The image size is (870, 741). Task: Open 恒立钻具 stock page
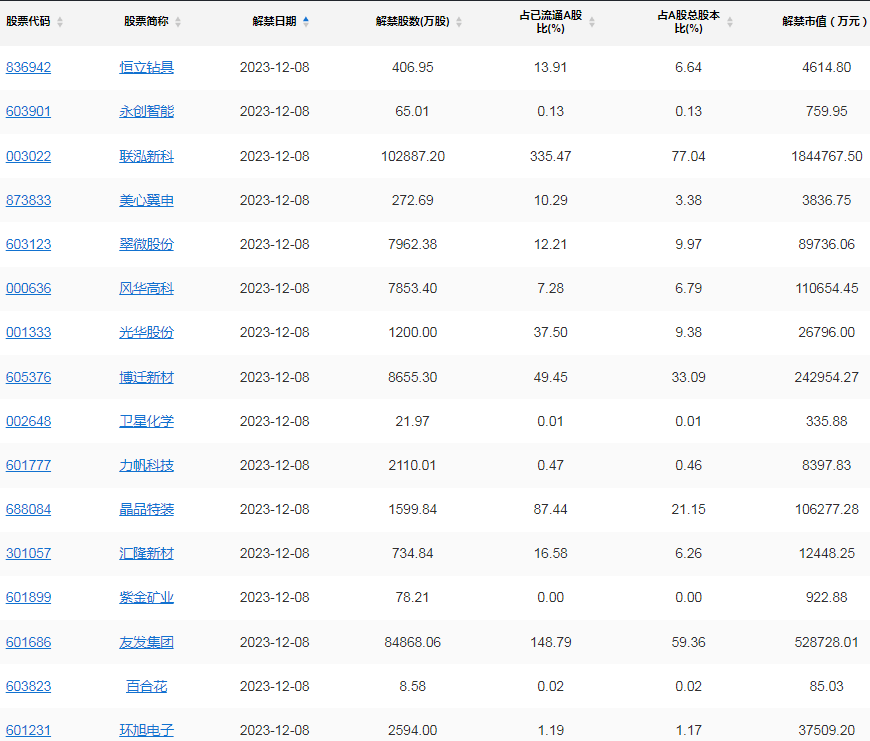(146, 68)
